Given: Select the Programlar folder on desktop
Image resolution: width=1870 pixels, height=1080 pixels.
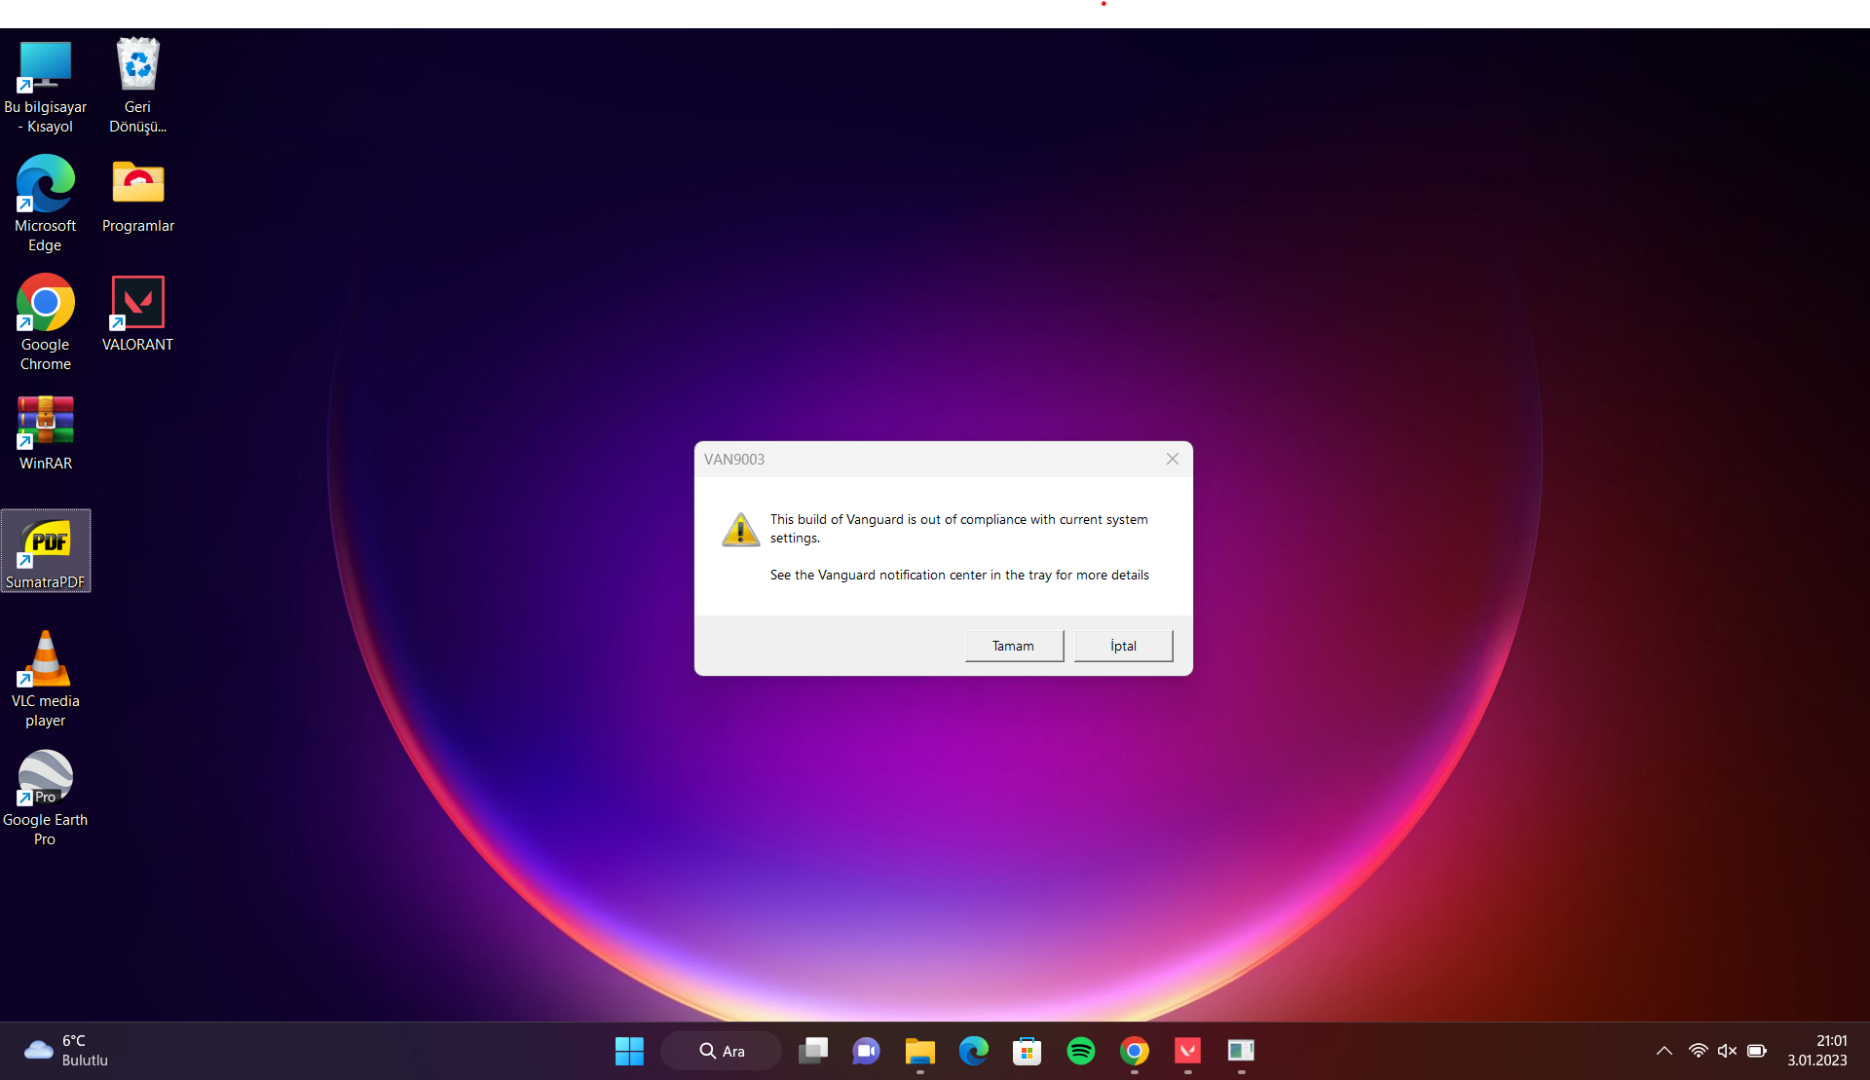Looking at the screenshot, I should (138, 196).
